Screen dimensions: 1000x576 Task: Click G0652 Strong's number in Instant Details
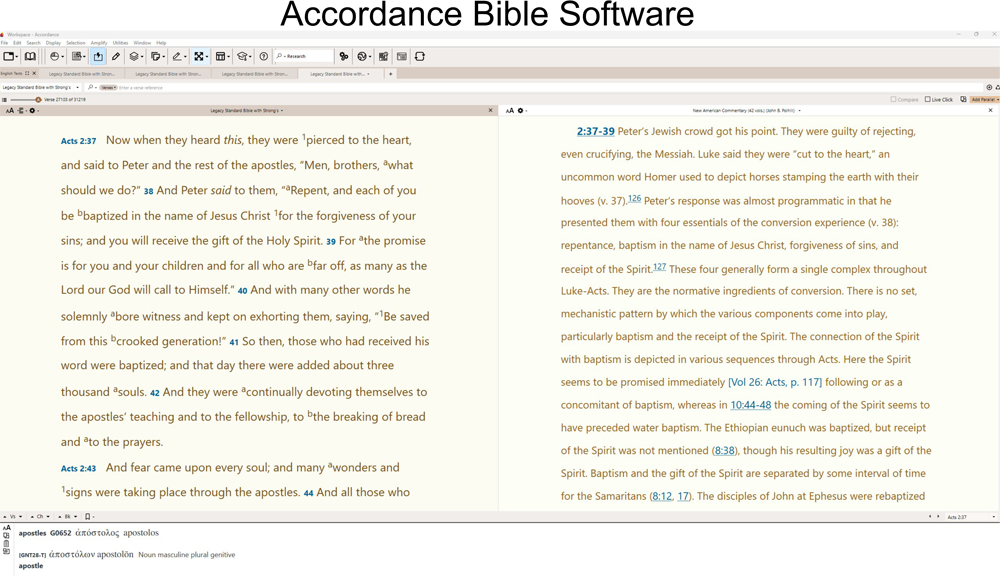(x=61, y=533)
